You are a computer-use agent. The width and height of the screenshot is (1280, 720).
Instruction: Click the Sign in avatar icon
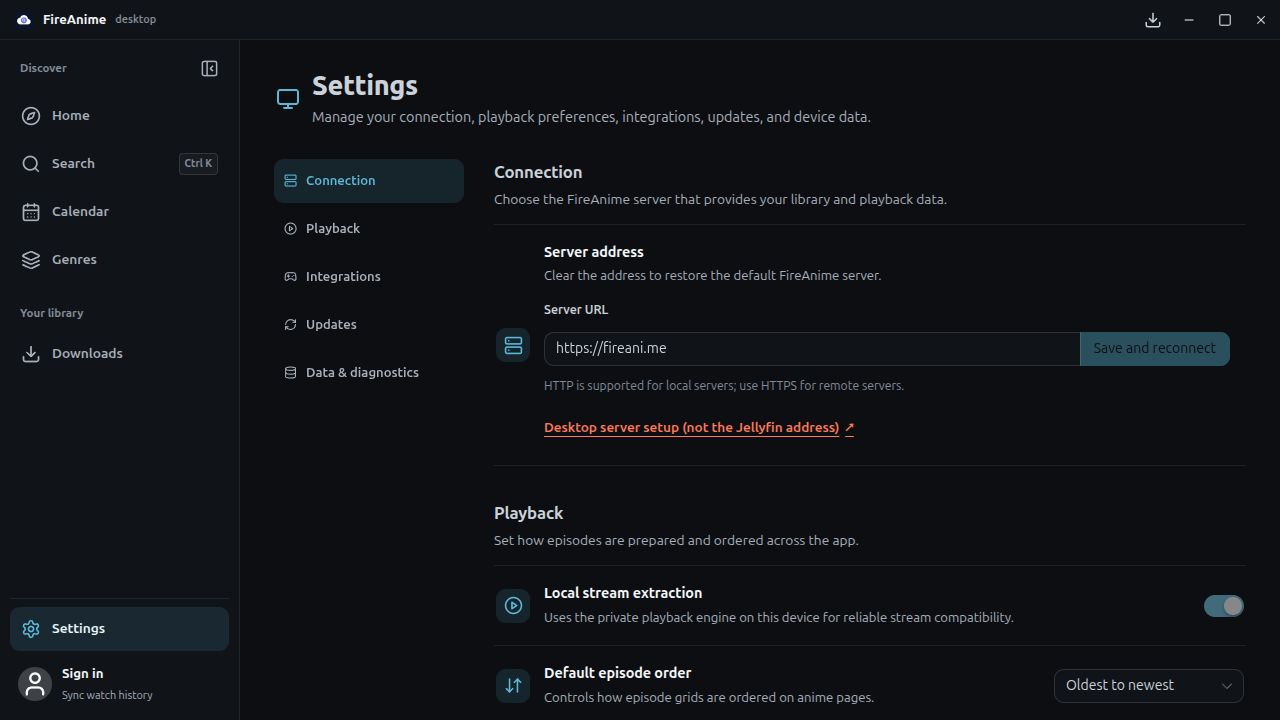[35, 684]
